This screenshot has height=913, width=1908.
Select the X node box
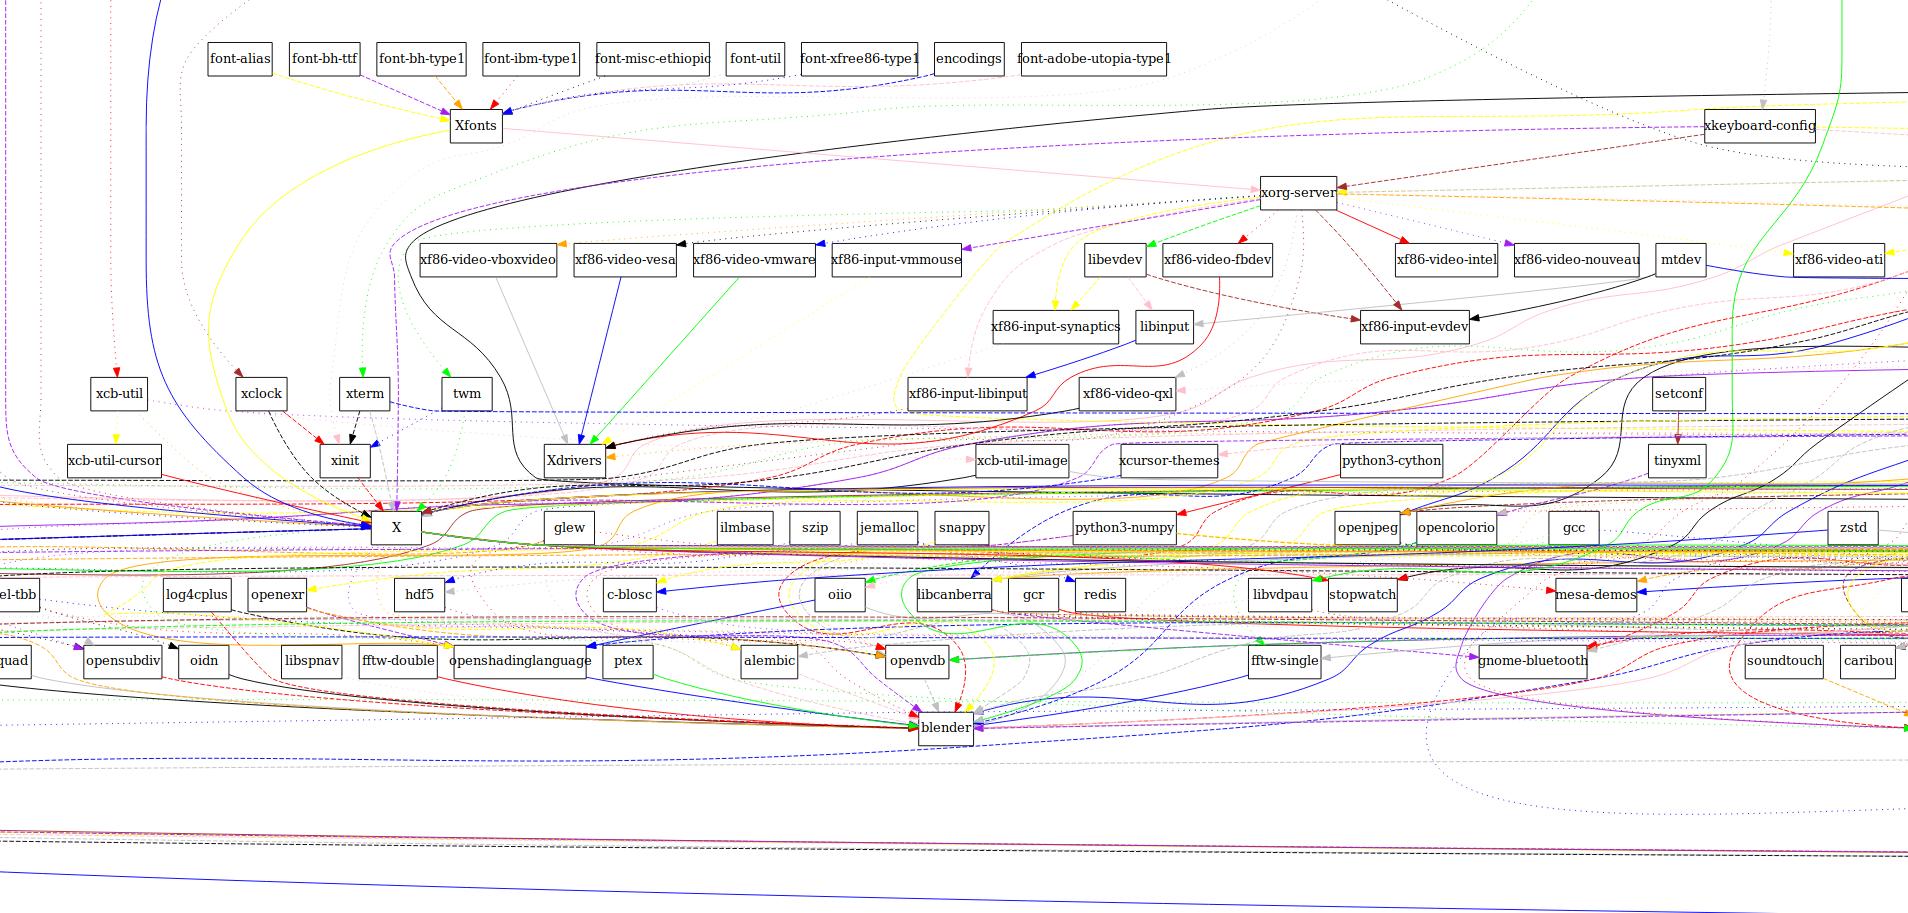click(396, 528)
